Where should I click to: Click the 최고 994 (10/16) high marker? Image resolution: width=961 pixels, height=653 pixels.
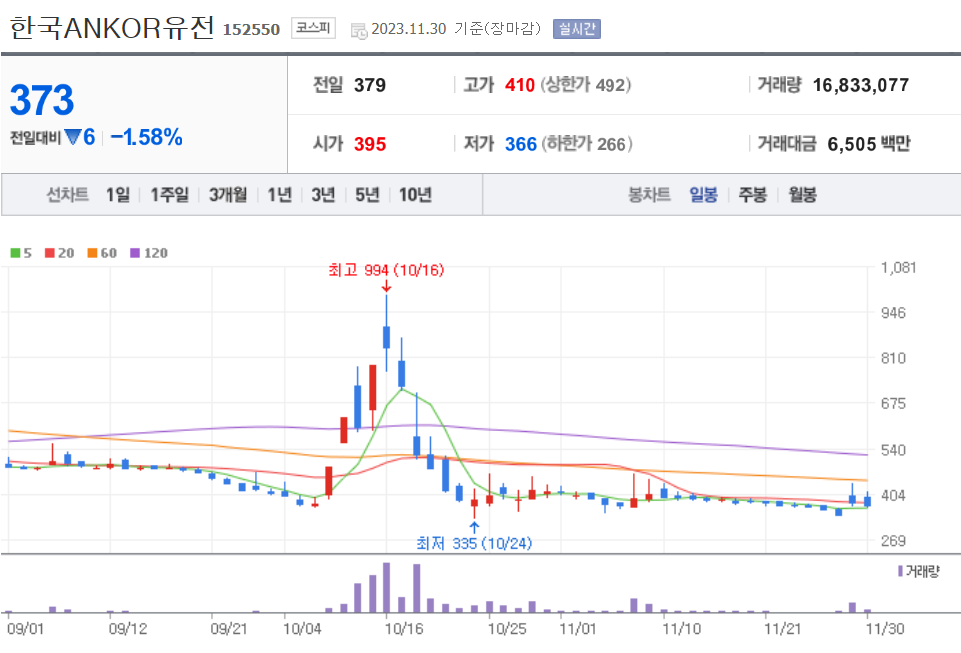tap(386, 270)
